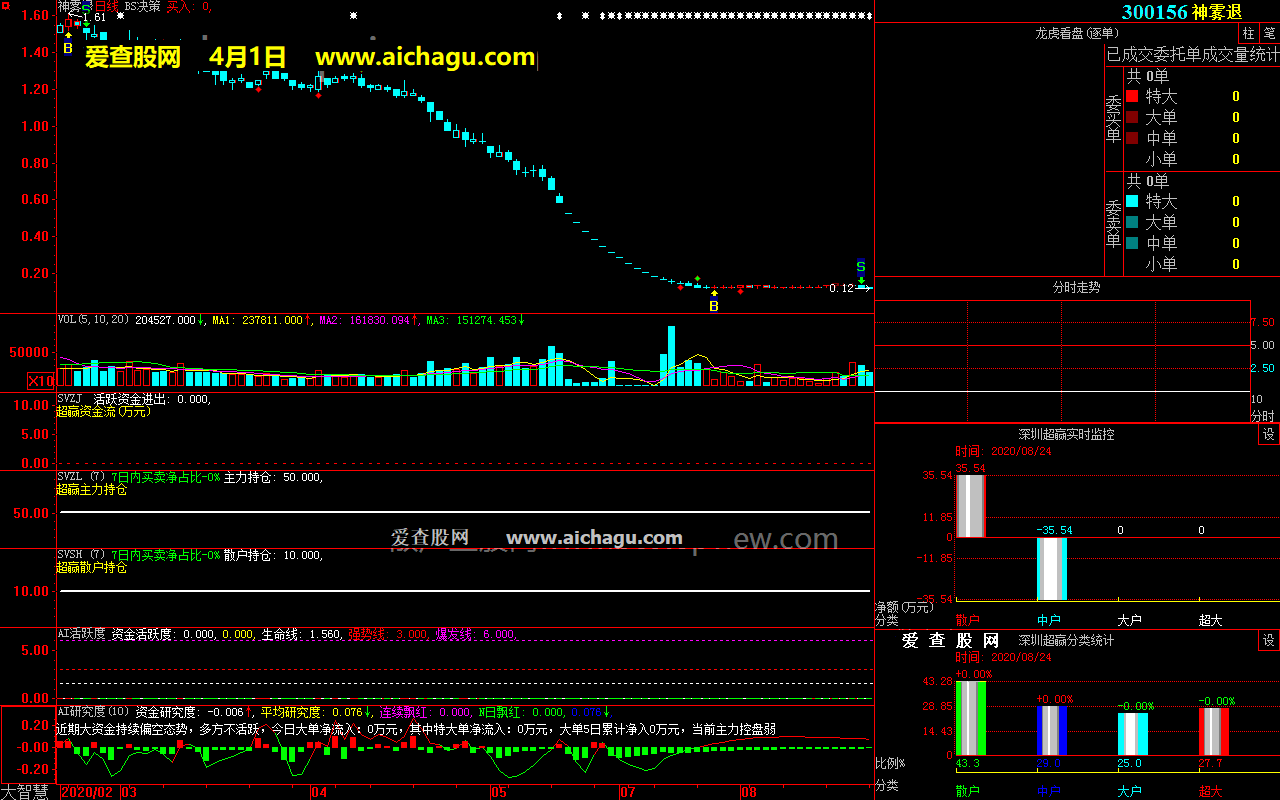Click the red 超大 bar in 分类统计 chart
Screen dimensions: 1280x800
pos(1214,731)
